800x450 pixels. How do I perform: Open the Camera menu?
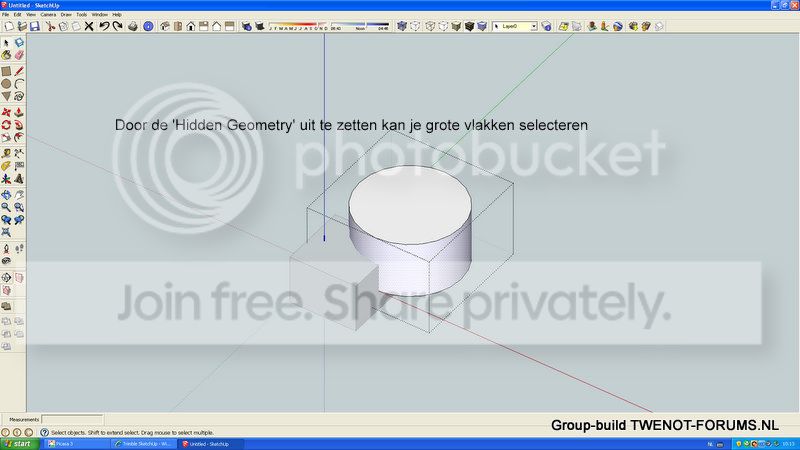coord(48,15)
